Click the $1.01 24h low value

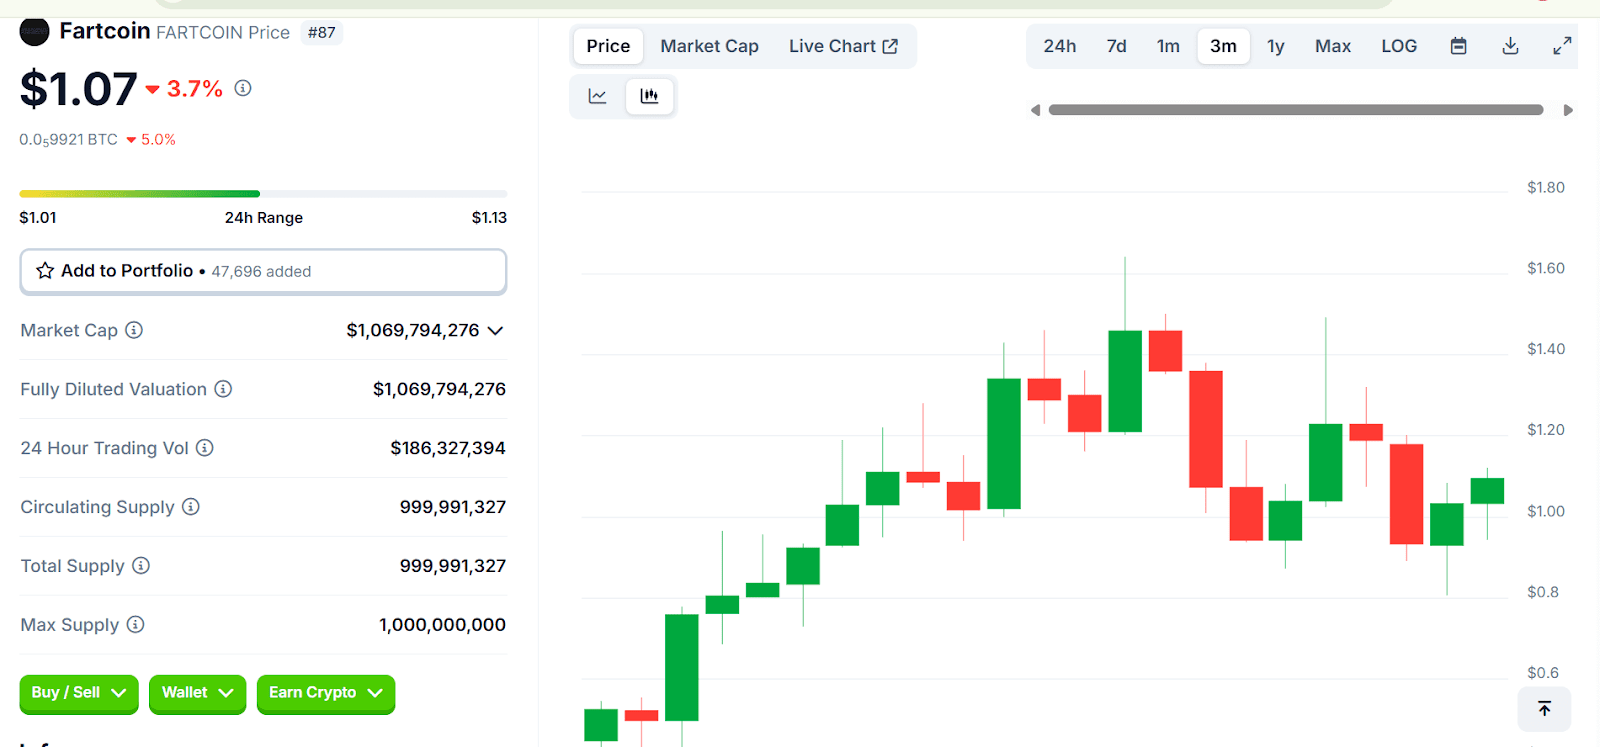38,218
